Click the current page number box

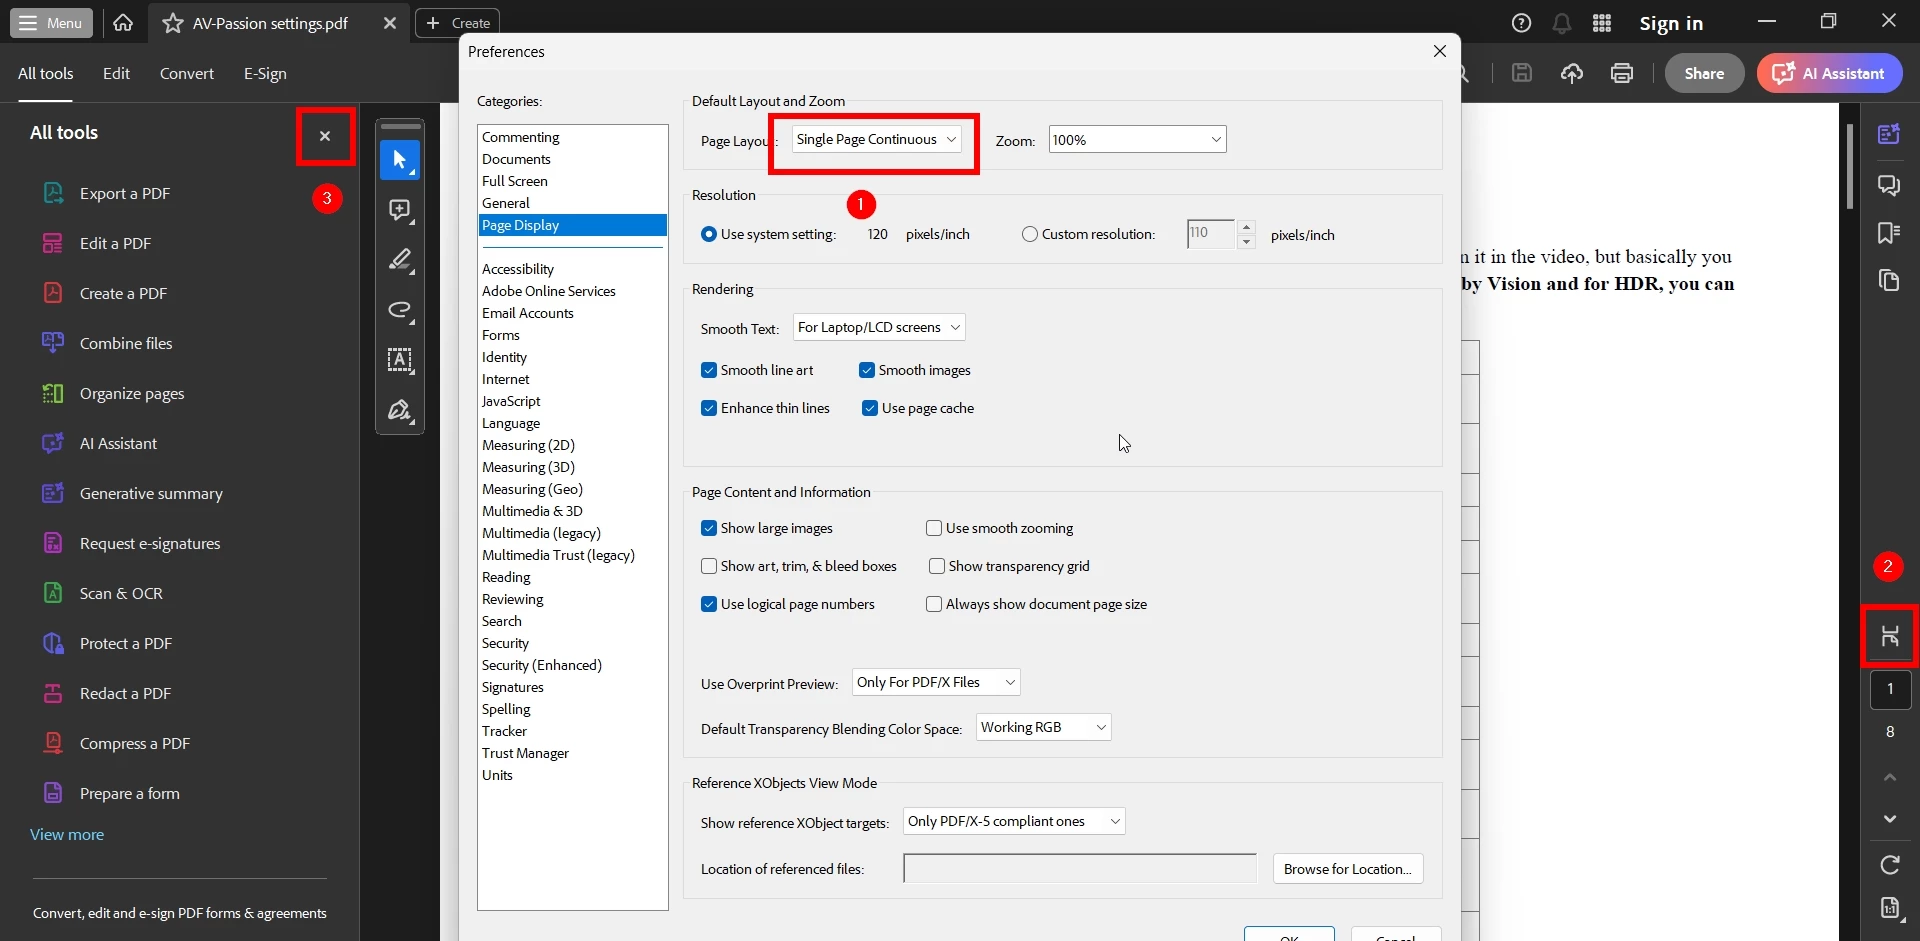click(x=1890, y=689)
